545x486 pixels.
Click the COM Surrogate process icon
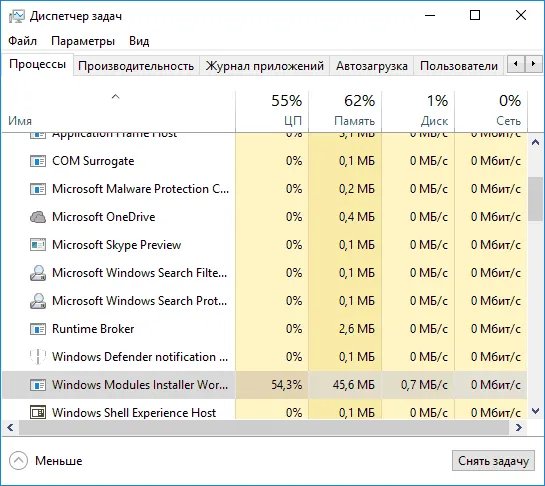(x=38, y=161)
